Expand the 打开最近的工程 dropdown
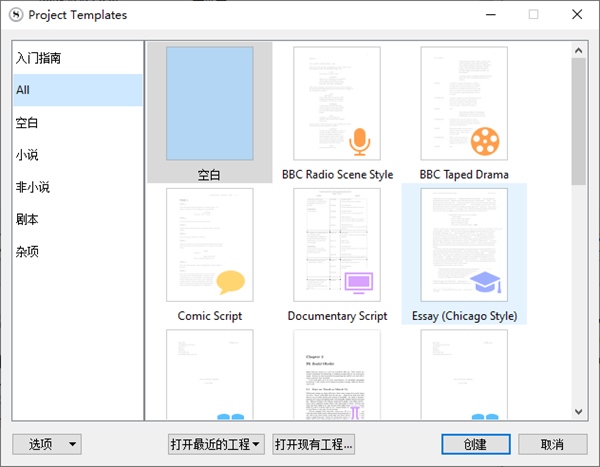Viewport: 600px width, 467px height. (216, 444)
